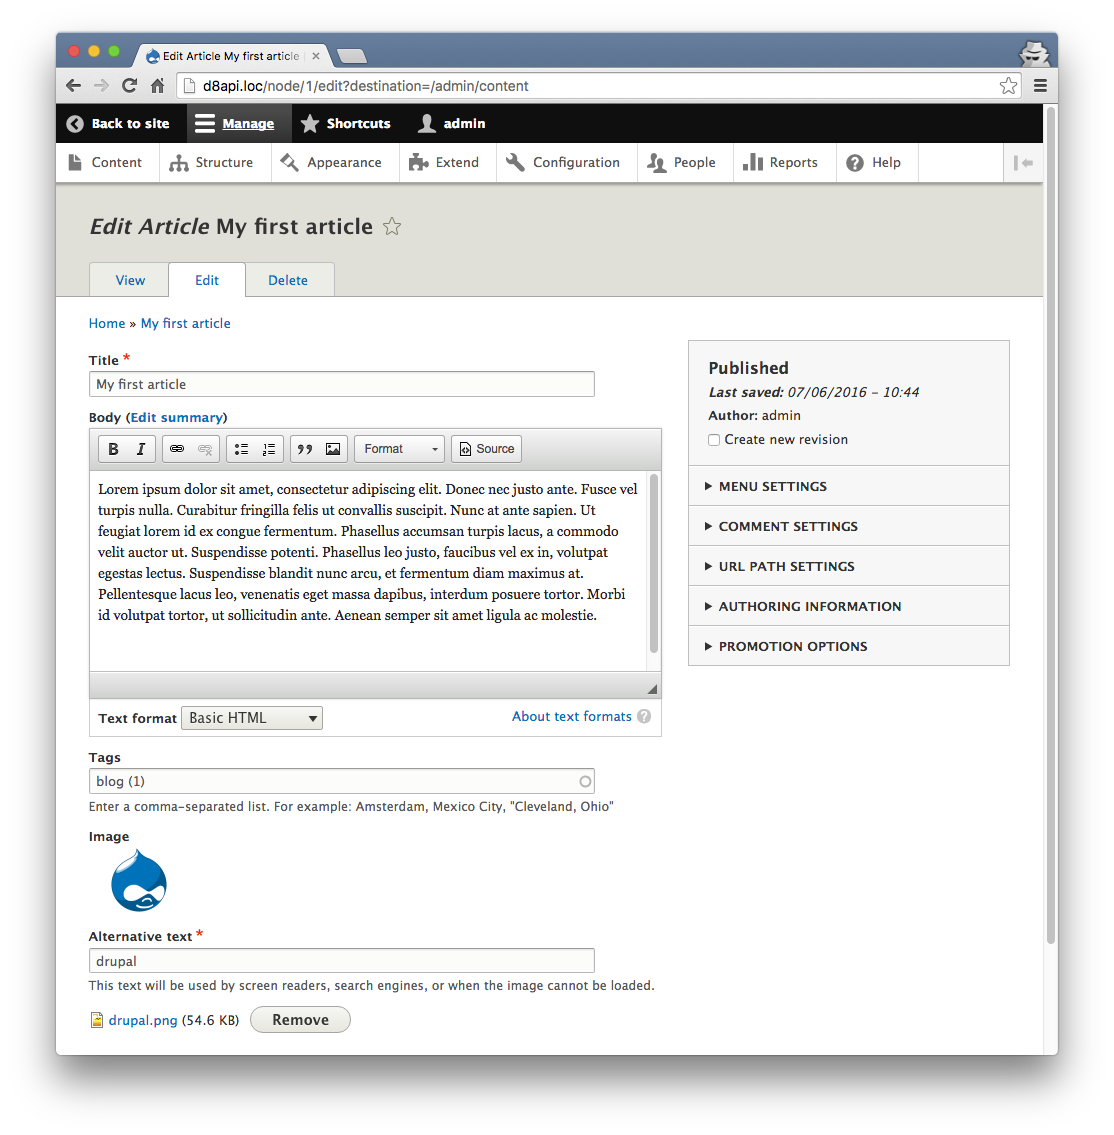Click the editor resize handle corner
The image size is (1114, 1135).
click(652, 689)
